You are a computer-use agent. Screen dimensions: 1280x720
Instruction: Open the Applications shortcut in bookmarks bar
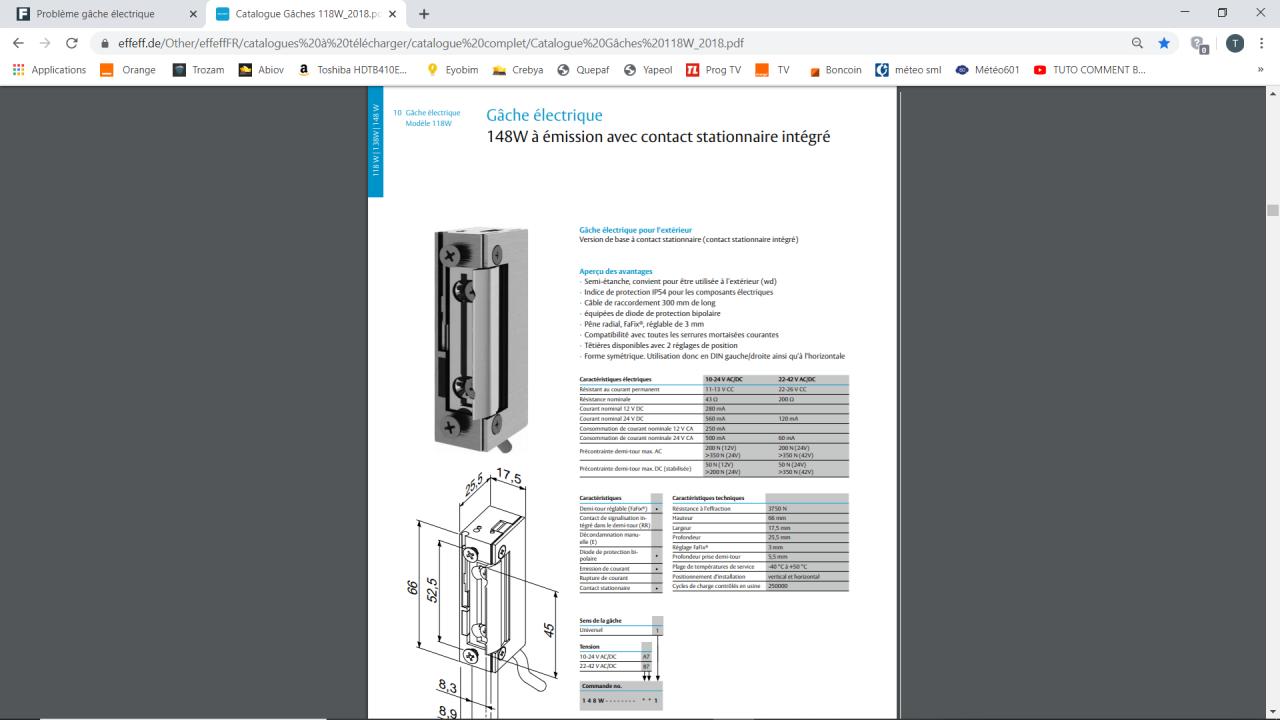click(x=49, y=70)
